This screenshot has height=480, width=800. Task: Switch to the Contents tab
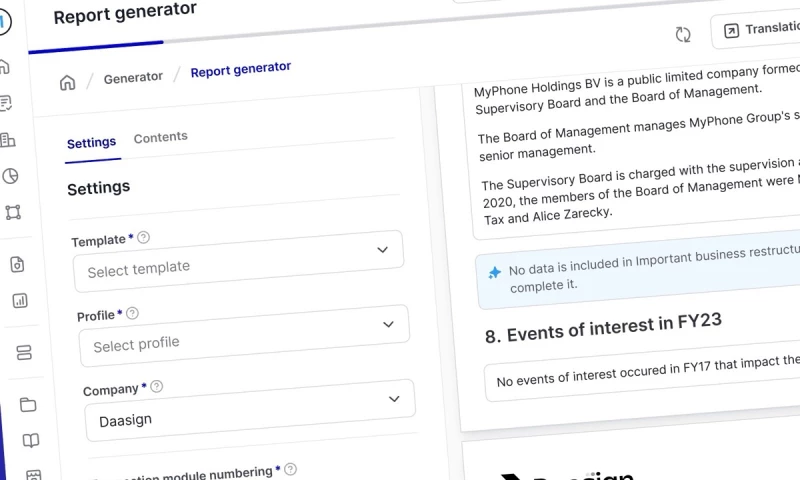(x=161, y=137)
